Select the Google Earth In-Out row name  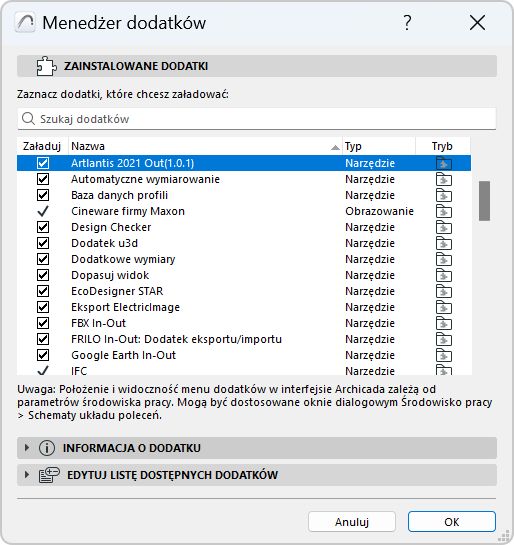coord(123,355)
